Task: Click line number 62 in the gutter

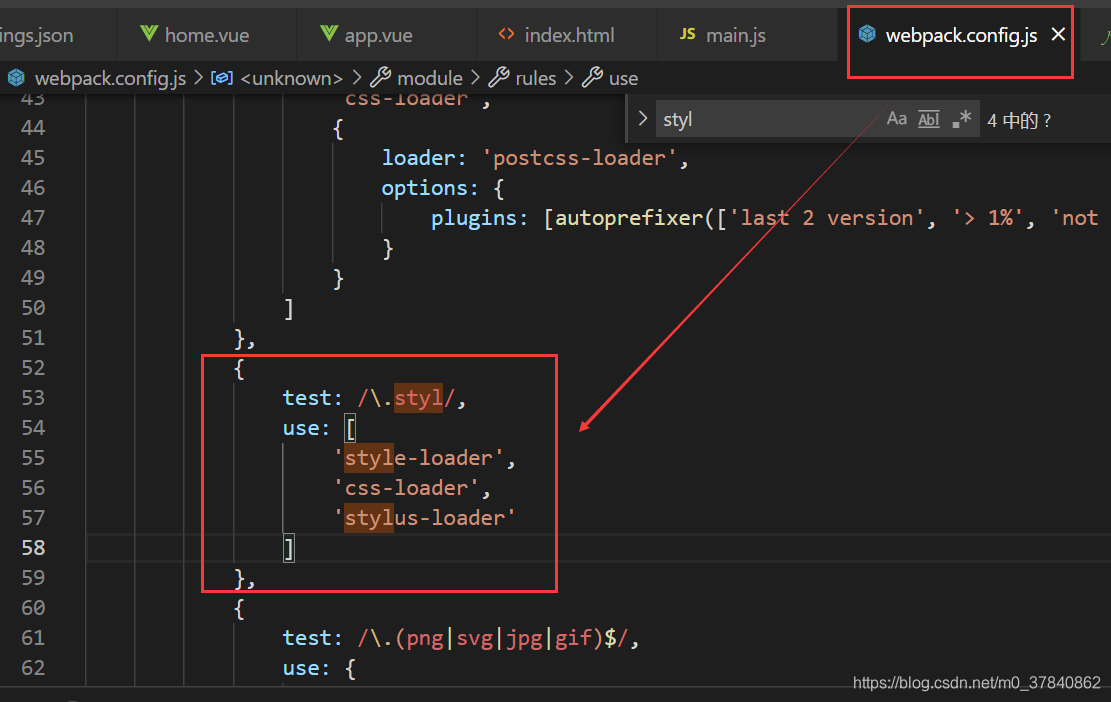Action: (33, 667)
